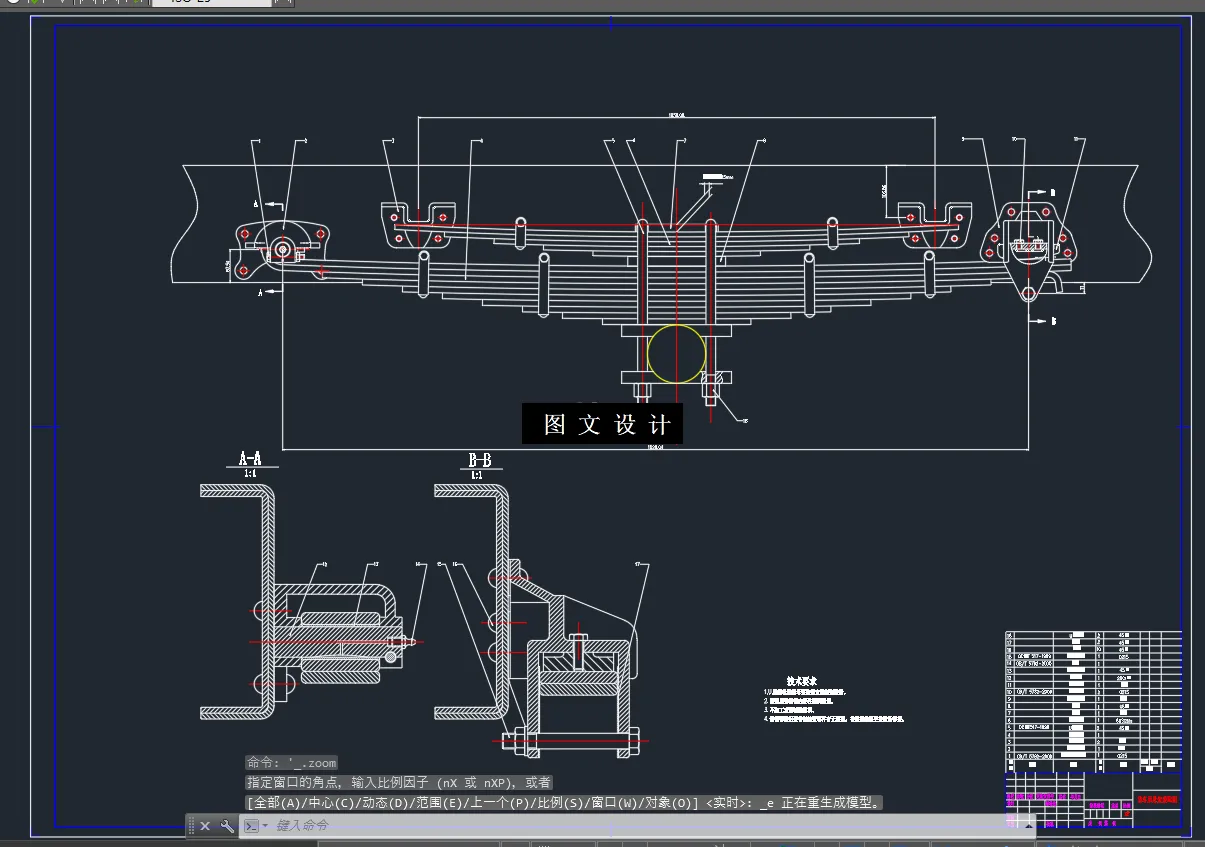Select 全部(A) from the zoom options

pos(275,801)
